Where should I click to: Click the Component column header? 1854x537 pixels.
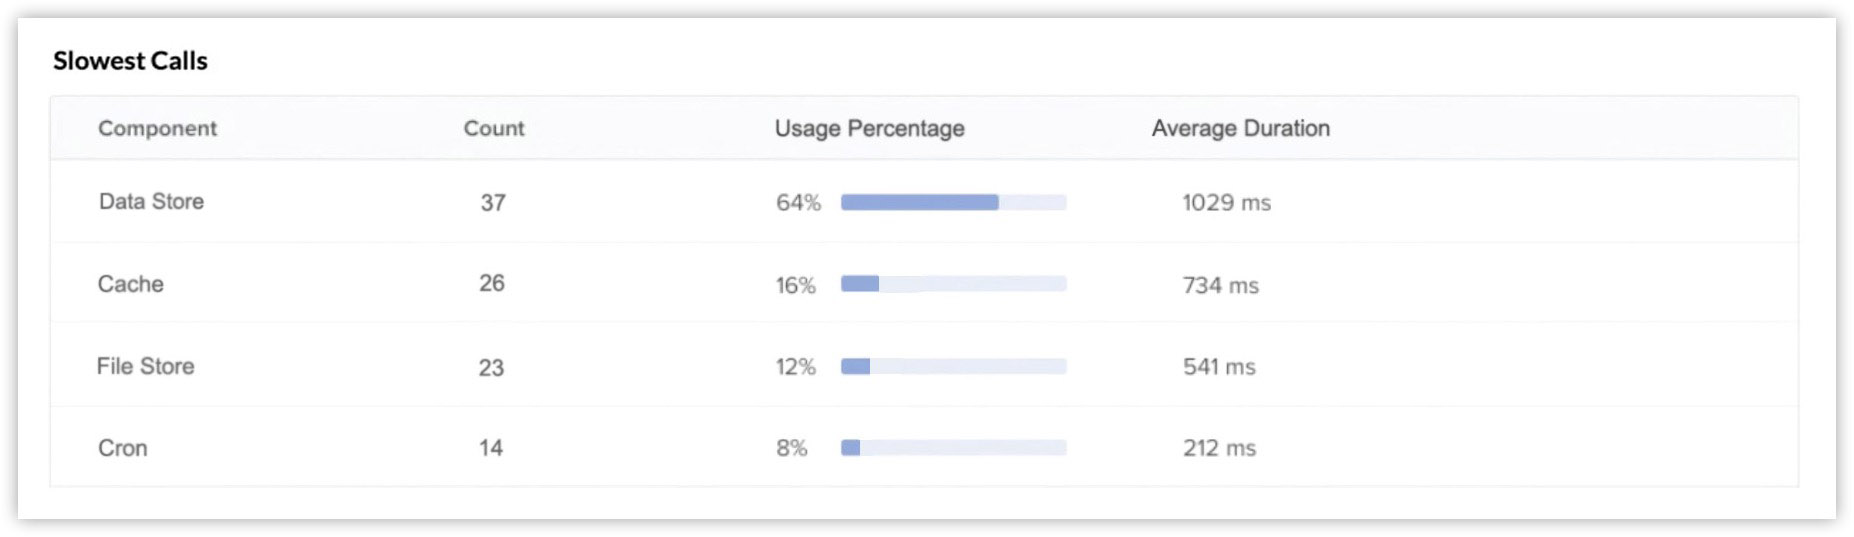(157, 128)
